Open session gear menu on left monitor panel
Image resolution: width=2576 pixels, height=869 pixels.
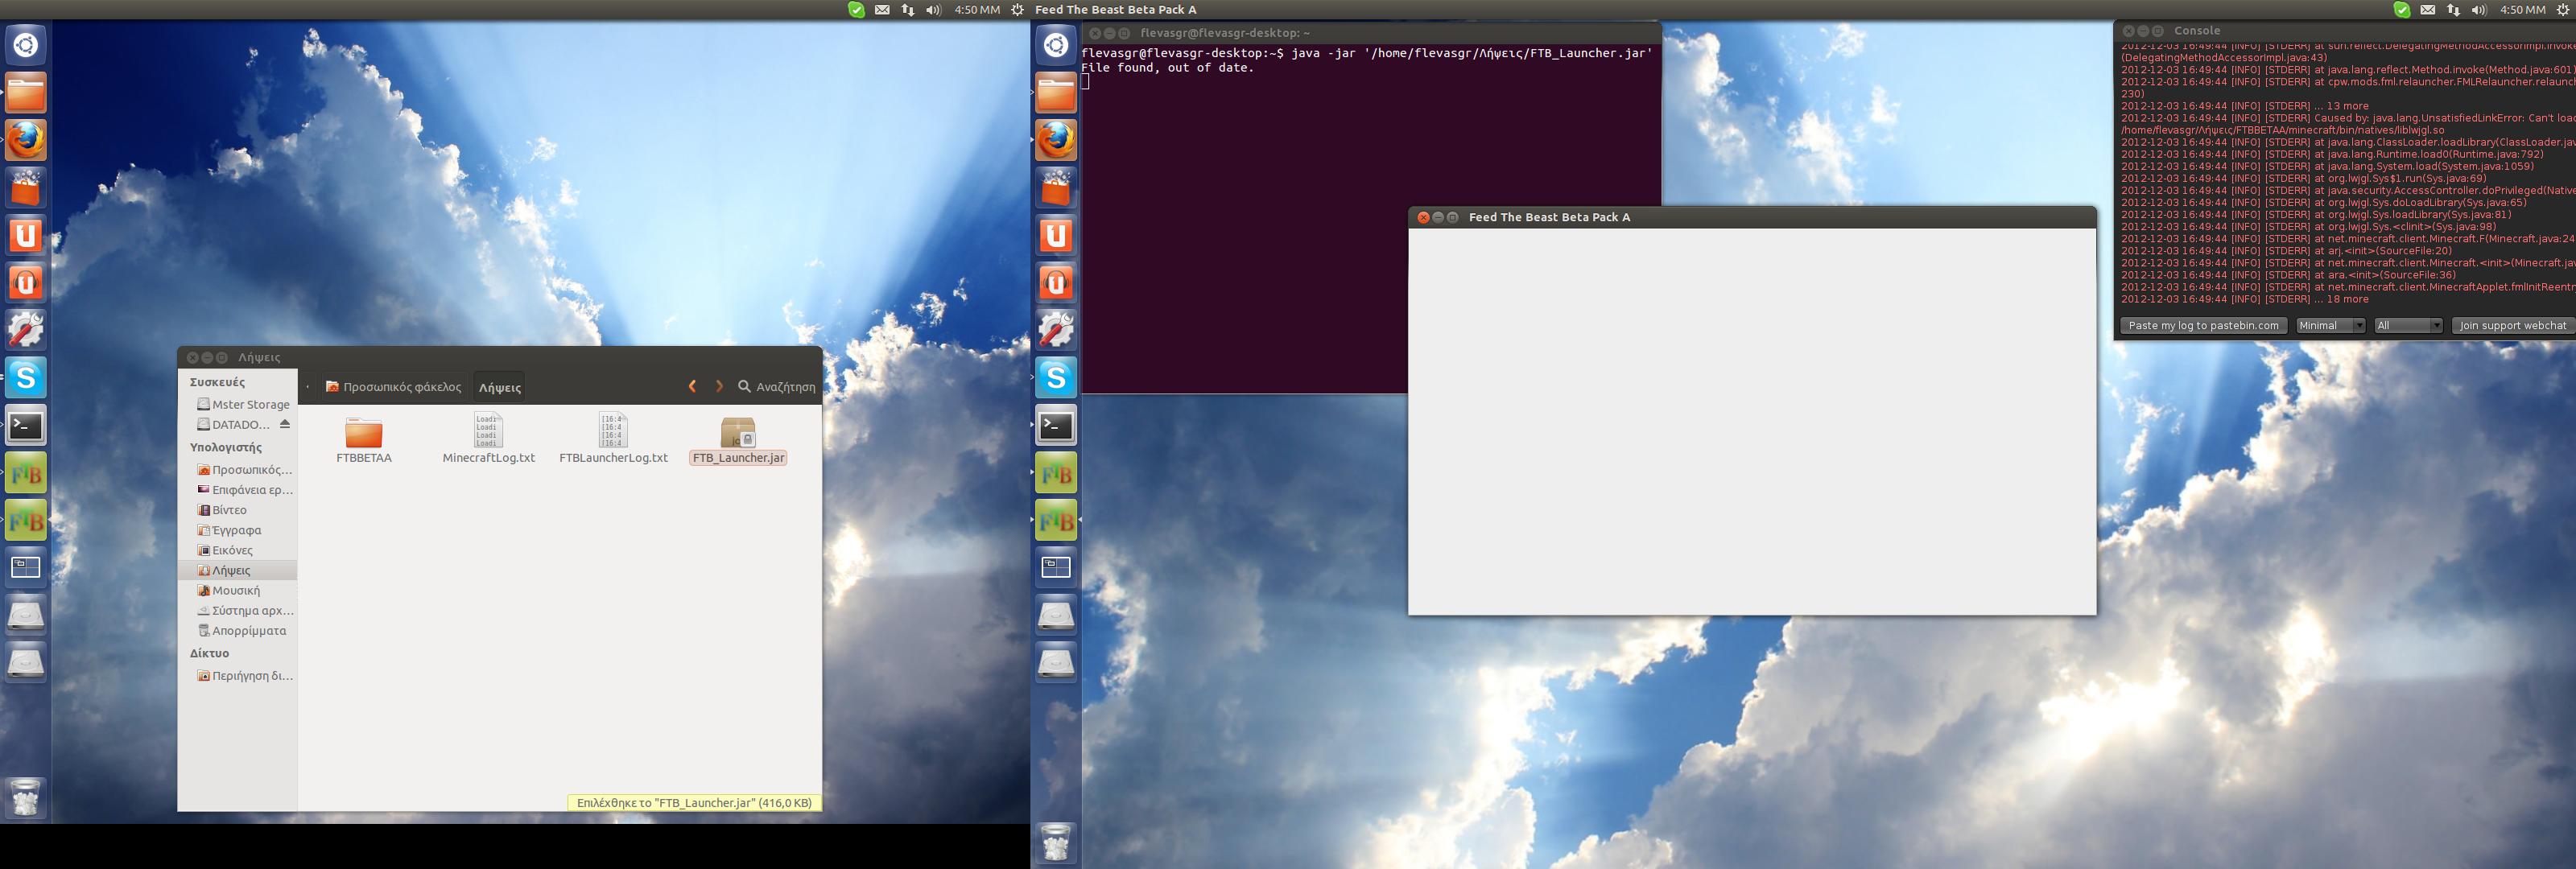point(1017,9)
